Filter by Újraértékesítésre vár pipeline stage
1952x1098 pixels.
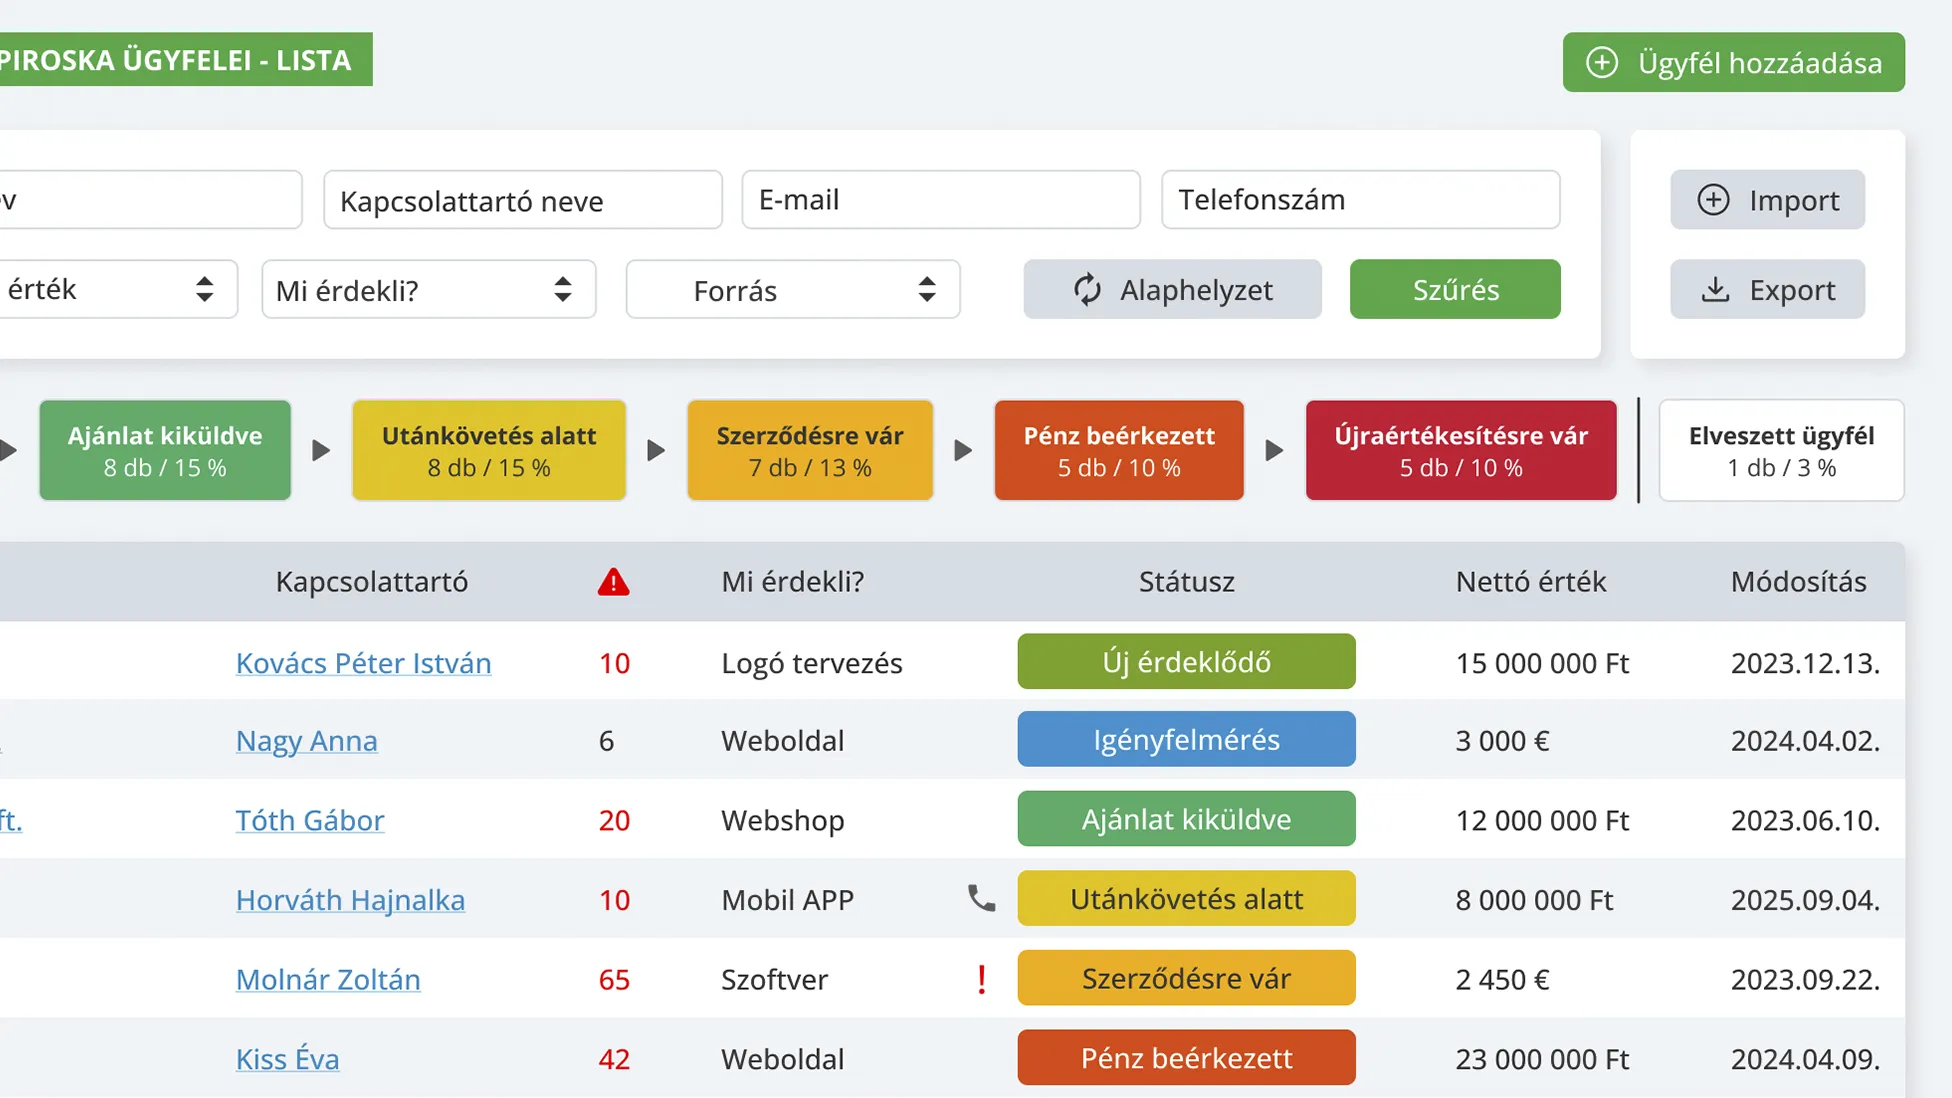(1461, 450)
